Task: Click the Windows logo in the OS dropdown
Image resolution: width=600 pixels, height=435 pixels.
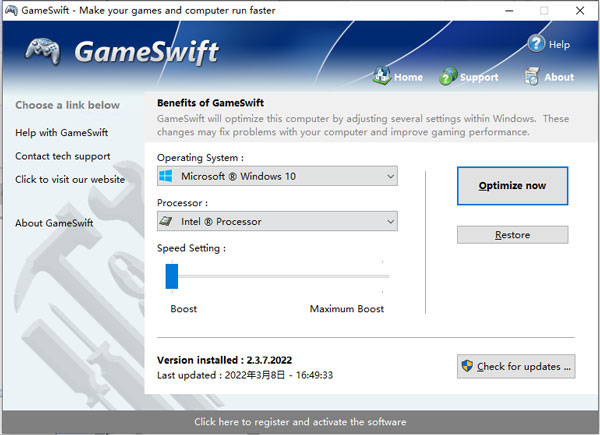Action: (x=166, y=176)
